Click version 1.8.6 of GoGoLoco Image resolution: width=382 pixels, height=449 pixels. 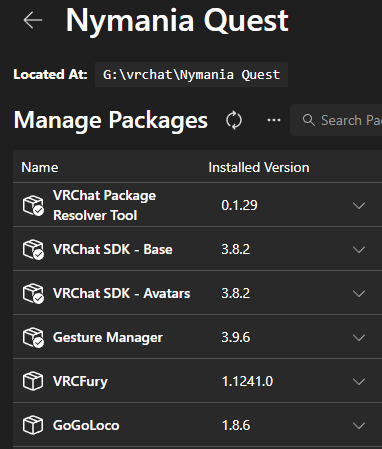236,425
